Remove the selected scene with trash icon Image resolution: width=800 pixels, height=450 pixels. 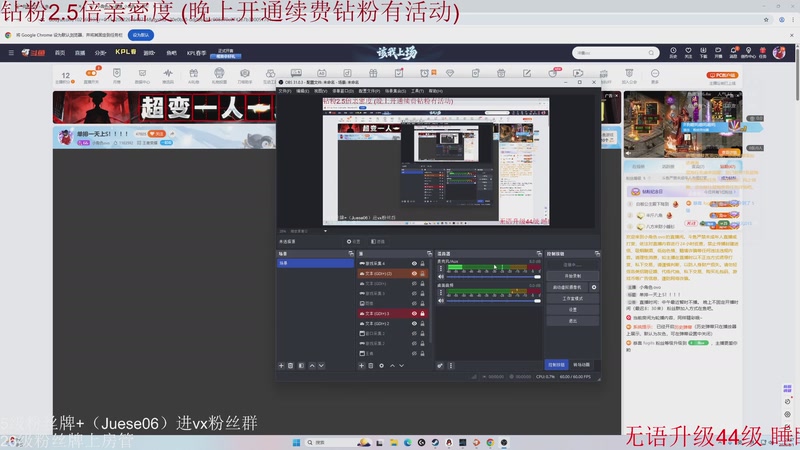291,366
